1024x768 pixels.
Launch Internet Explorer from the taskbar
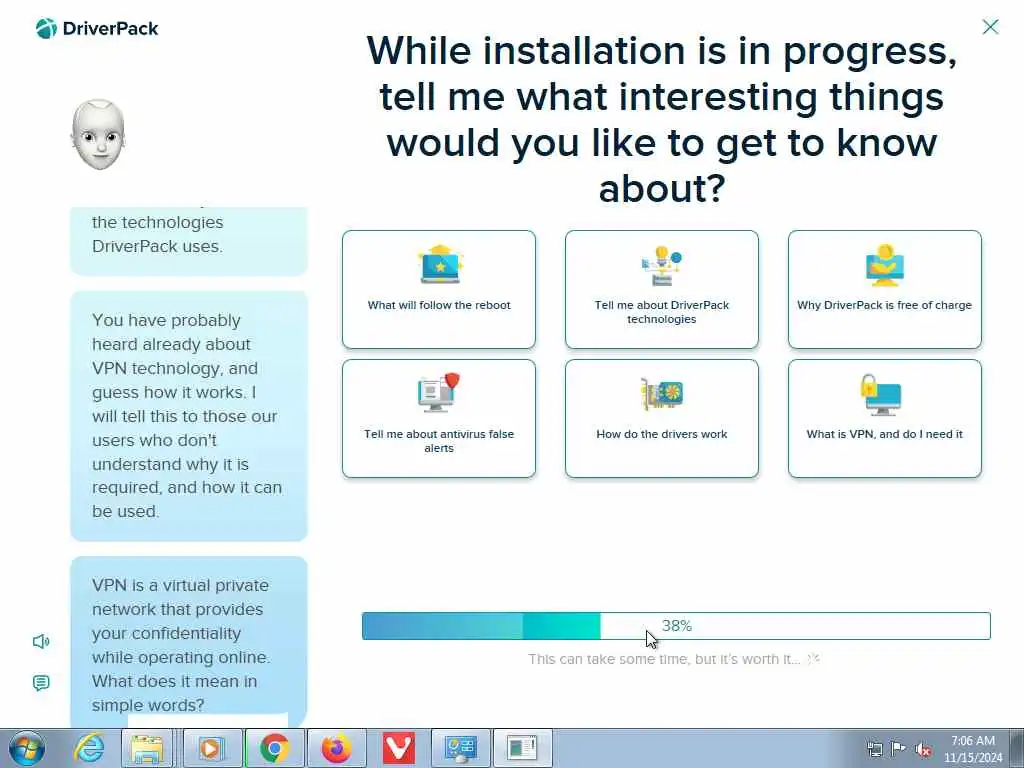88,748
